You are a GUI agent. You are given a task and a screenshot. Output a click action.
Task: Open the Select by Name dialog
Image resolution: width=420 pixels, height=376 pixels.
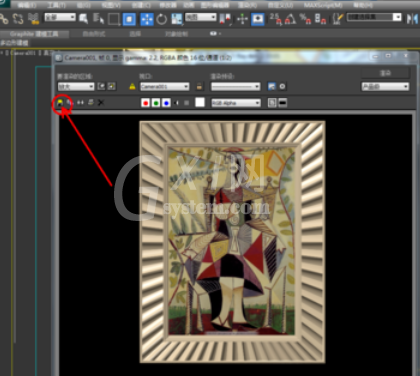(x=98, y=19)
